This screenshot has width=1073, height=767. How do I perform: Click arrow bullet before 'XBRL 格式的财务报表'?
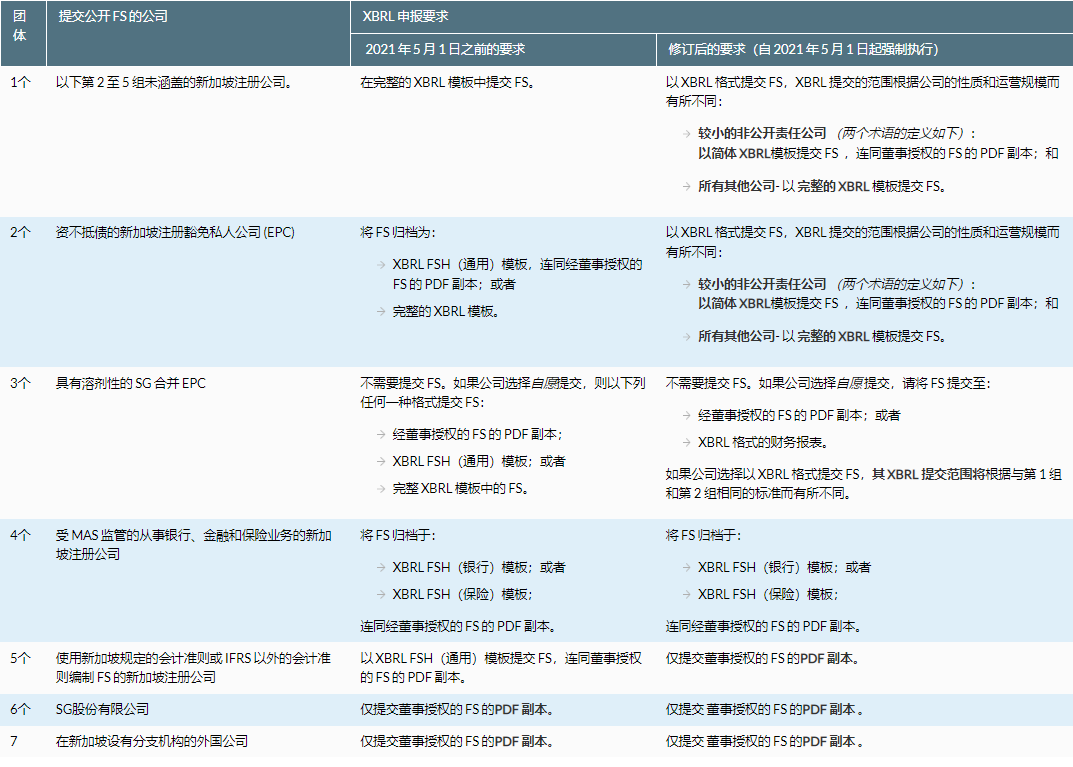tap(686, 442)
